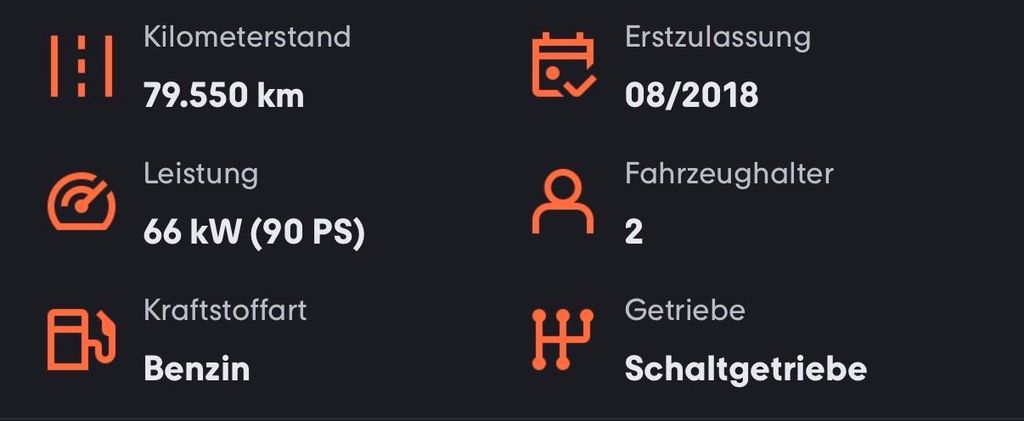Select the Getriebe label
Screen dimensions: 1024x421
[x=685, y=310]
